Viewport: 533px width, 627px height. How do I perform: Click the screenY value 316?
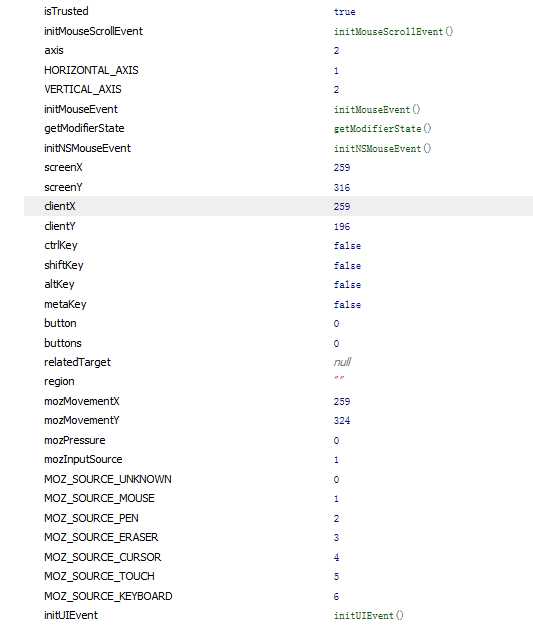(x=342, y=188)
